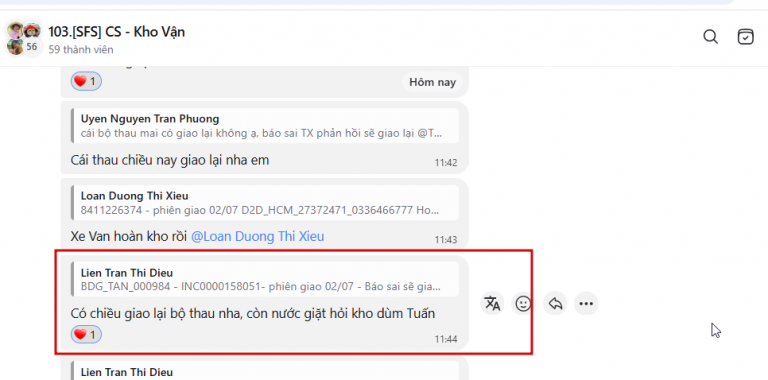Image resolution: width=768 pixels, height=380 pixels.
Task: Open more options for the 11:44 message
Action: (586, 304)
